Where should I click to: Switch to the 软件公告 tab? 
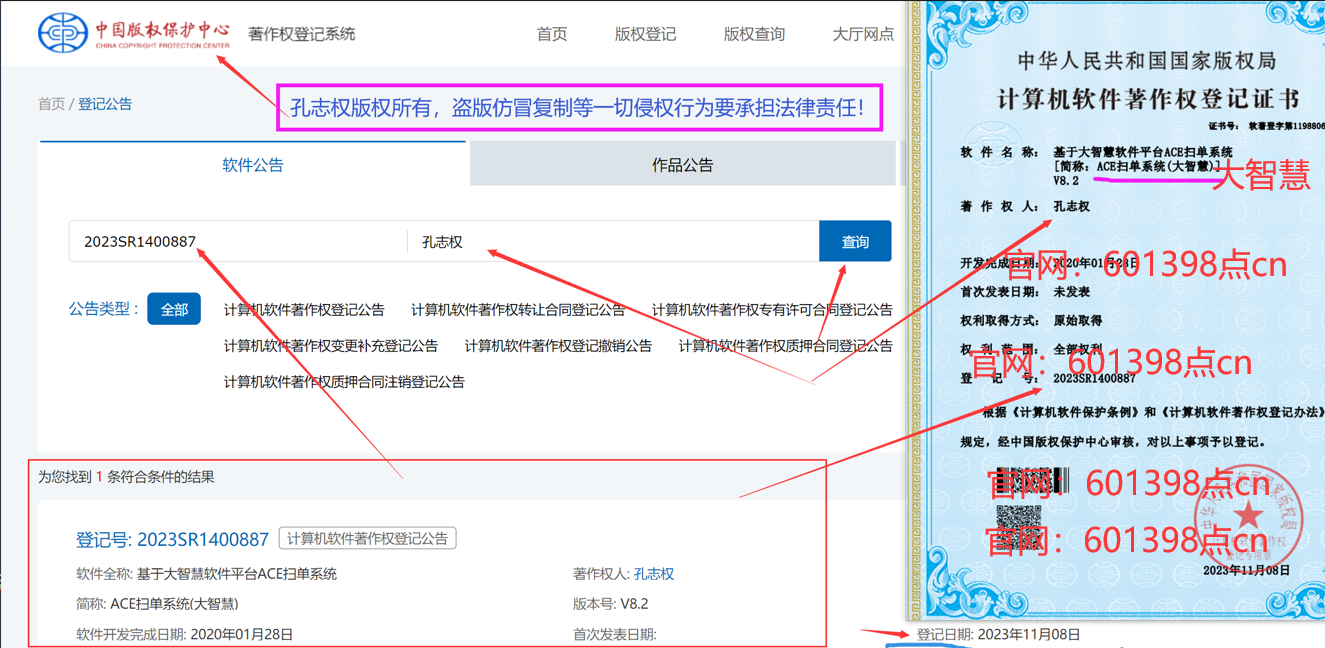coord(253,165)
